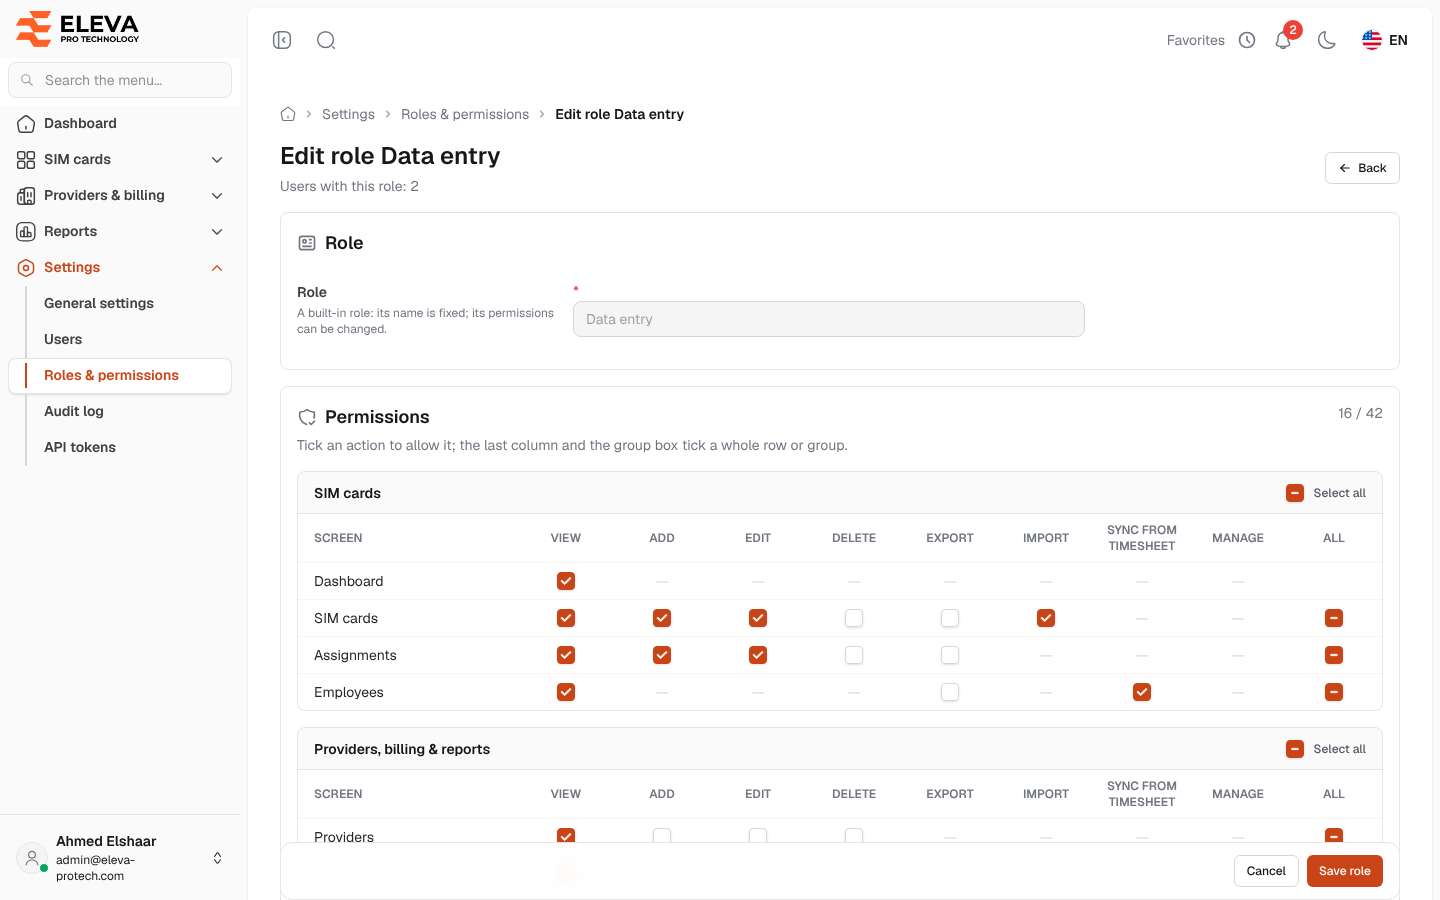
Task: Click the Data entry role name field
Action: [x=829, y=319]
